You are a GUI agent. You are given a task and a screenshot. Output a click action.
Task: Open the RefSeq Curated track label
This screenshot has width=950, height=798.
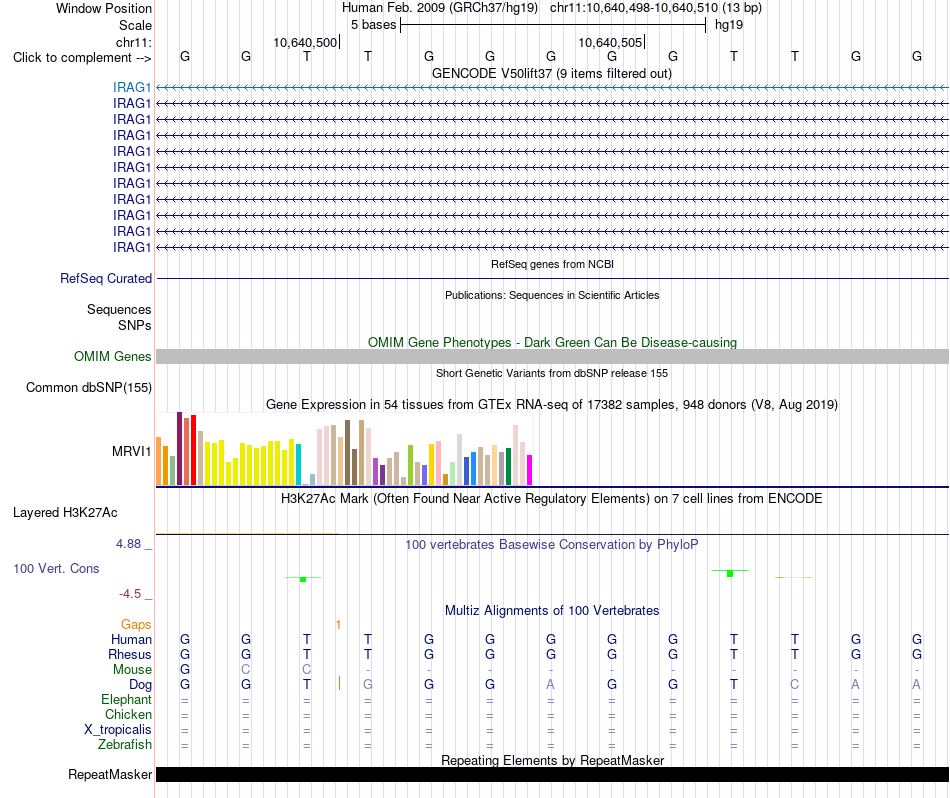coord(106,279)
